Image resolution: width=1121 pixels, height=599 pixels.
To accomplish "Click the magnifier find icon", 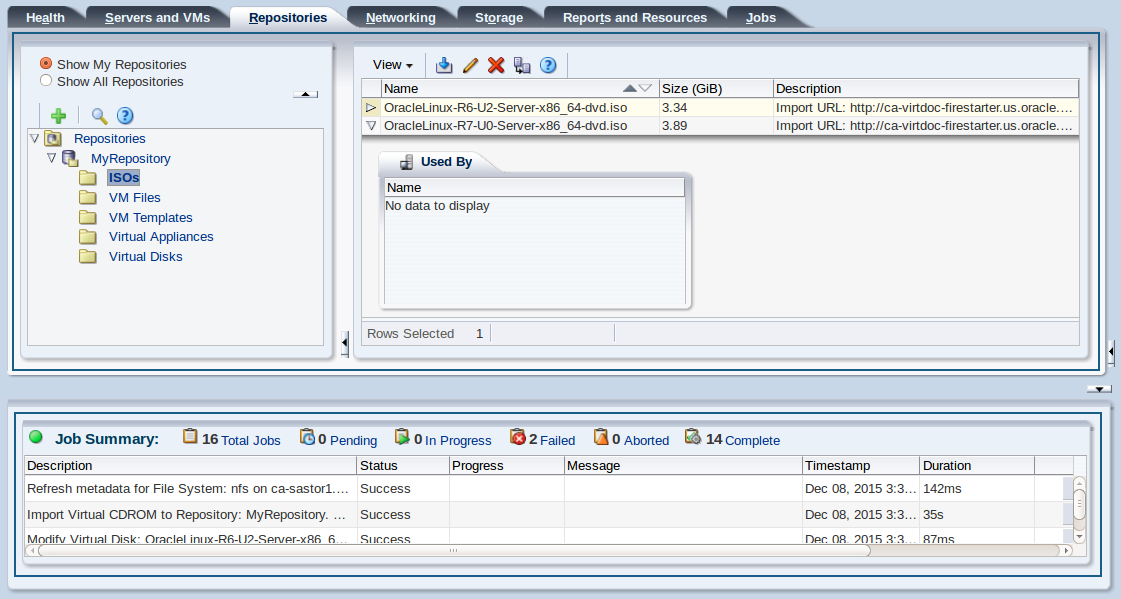I will (x=99, y=116).
